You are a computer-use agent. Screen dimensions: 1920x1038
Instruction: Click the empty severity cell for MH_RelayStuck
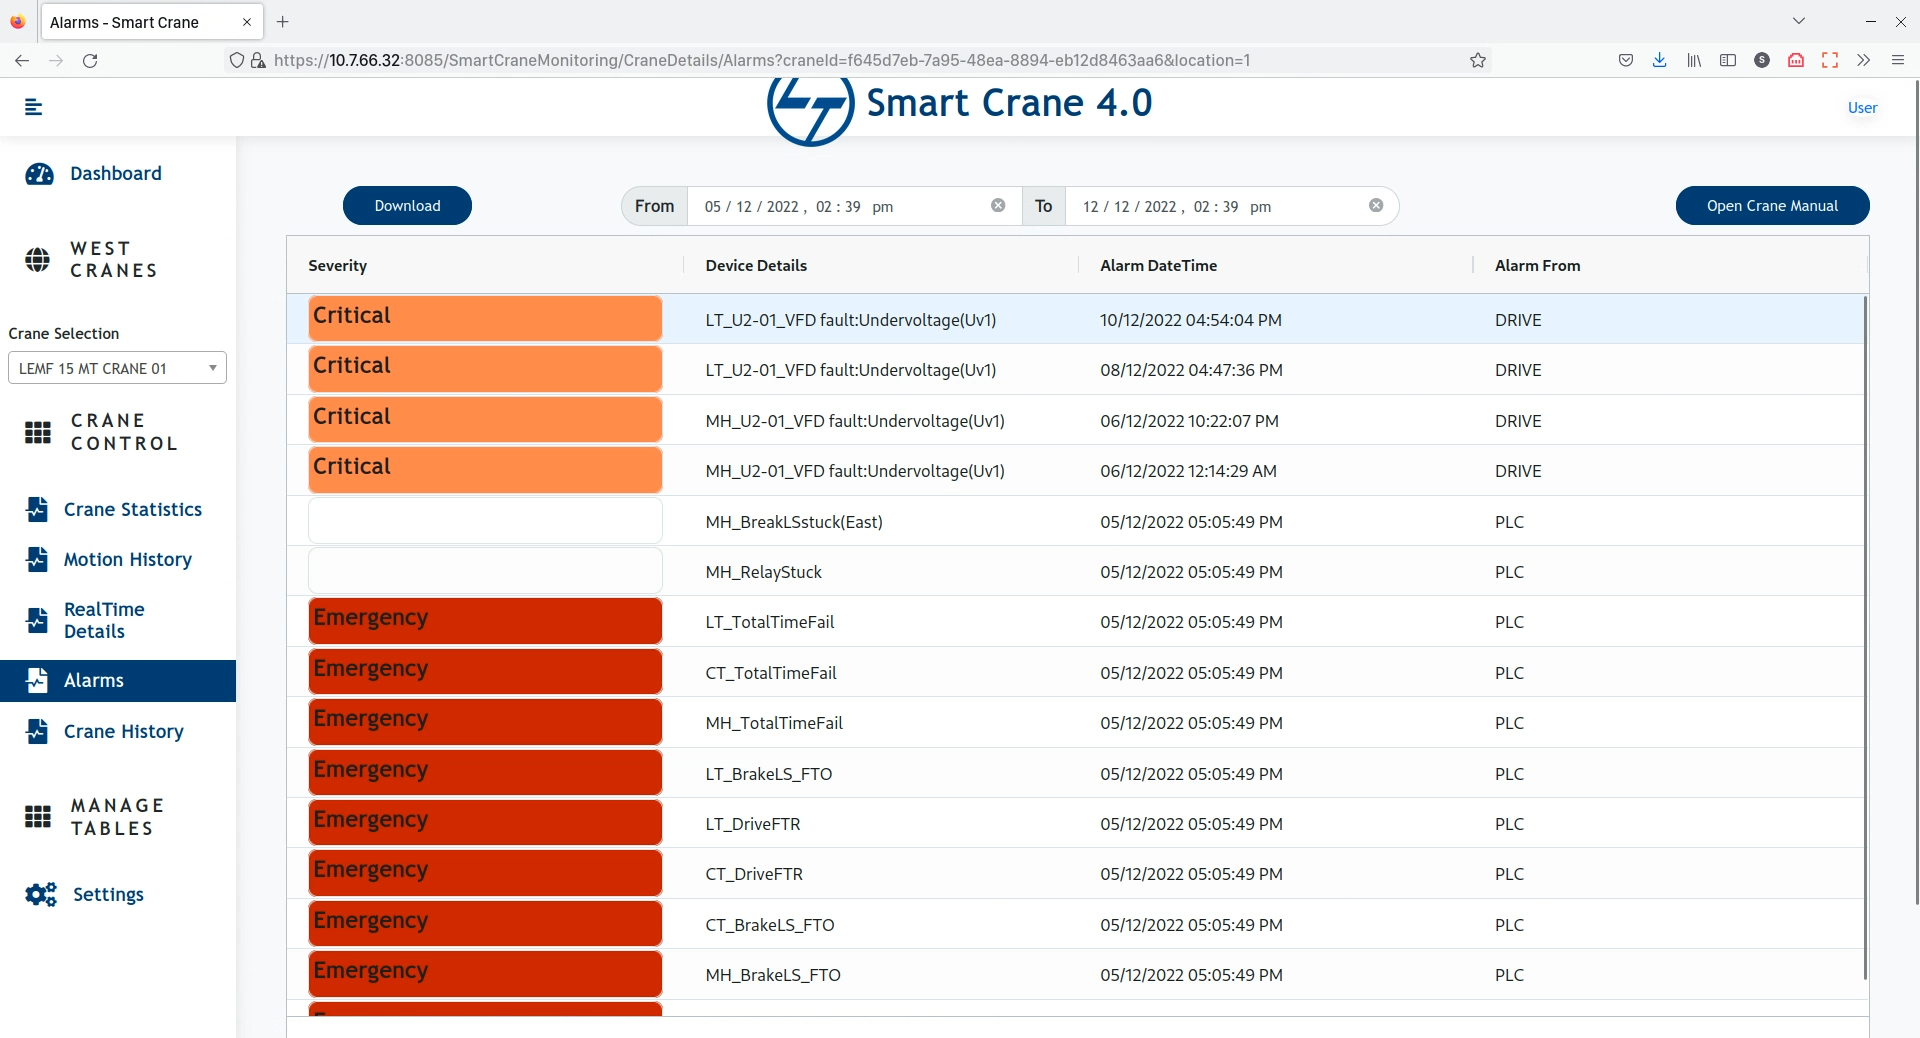pyautogui.click(x=485, y=571)
